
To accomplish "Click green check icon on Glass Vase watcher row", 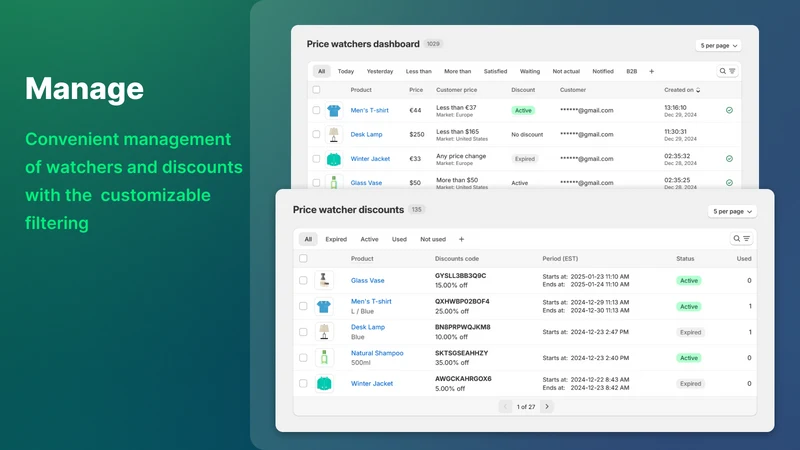I will [729, 183].
